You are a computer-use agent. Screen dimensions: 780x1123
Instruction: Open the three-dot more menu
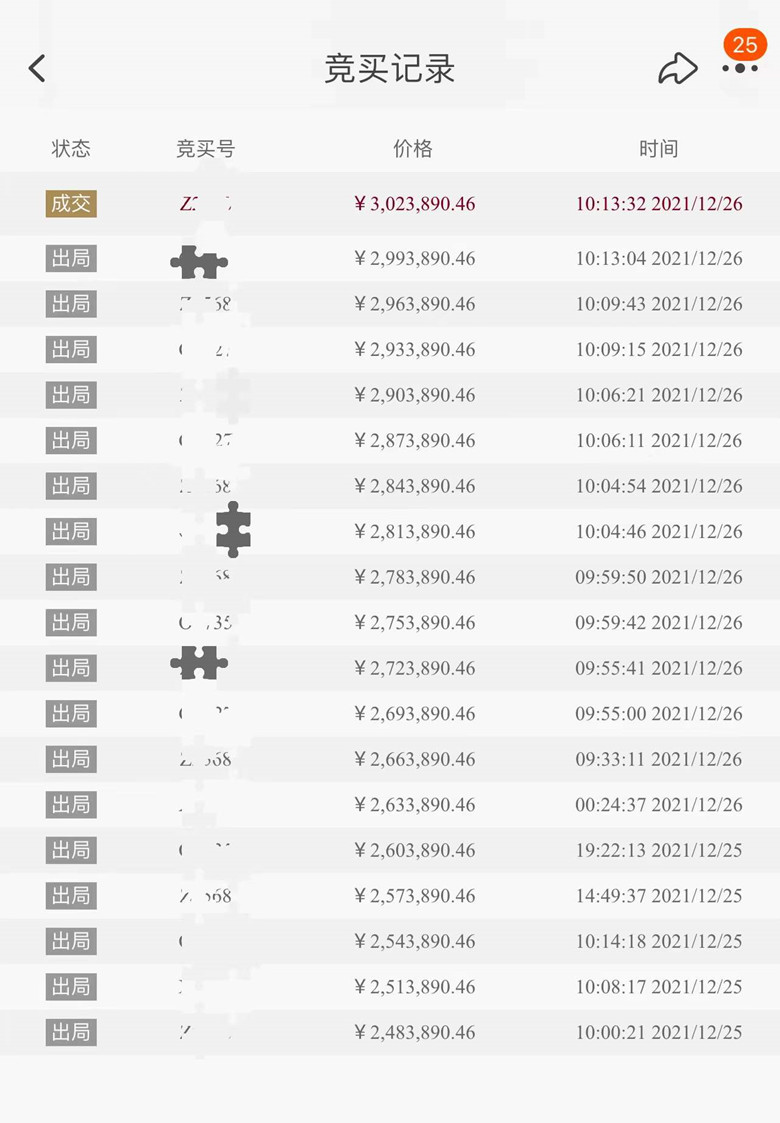[740, 69]
